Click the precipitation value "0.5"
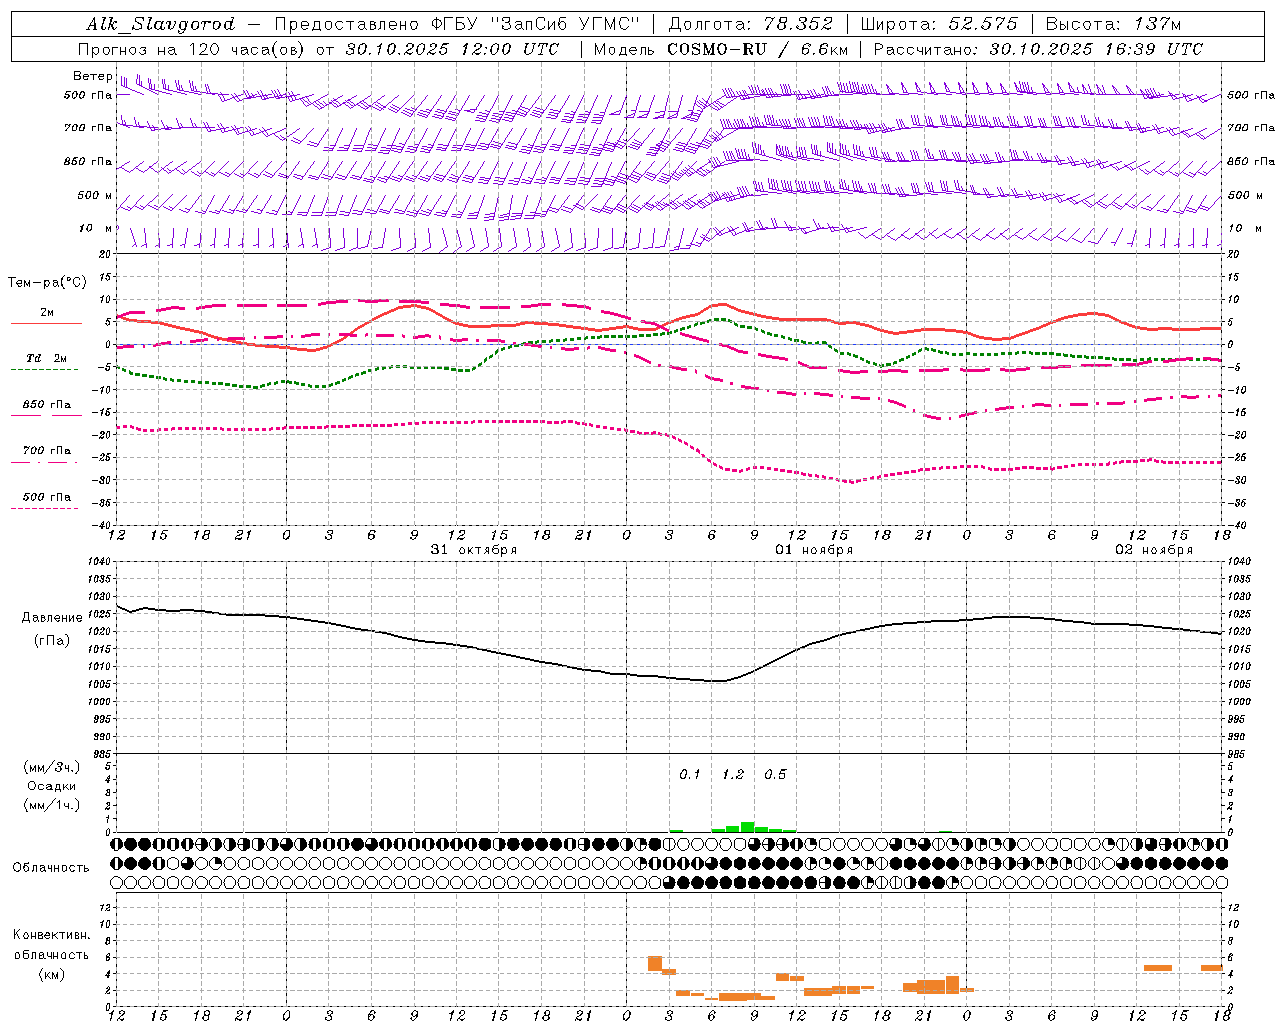Screen dimensions: 1280x1024 tap(775, 775)
